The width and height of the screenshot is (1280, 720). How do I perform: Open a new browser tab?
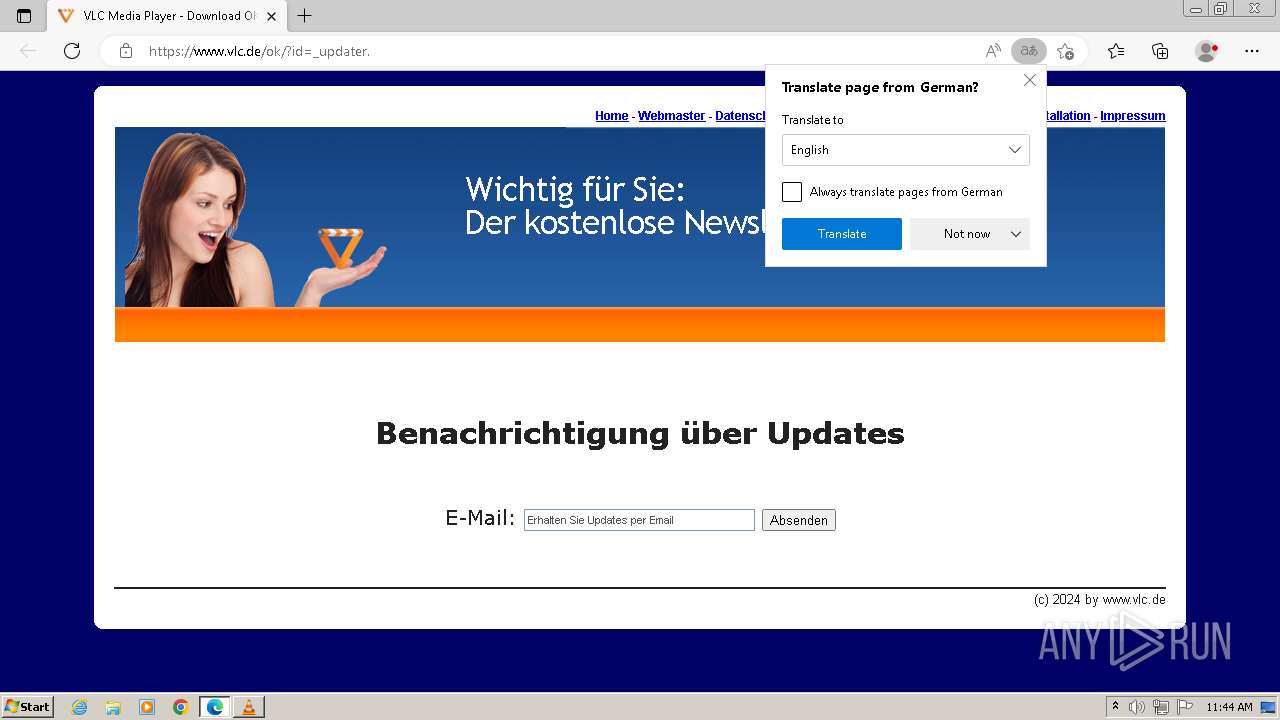click(x=305, y=16)
